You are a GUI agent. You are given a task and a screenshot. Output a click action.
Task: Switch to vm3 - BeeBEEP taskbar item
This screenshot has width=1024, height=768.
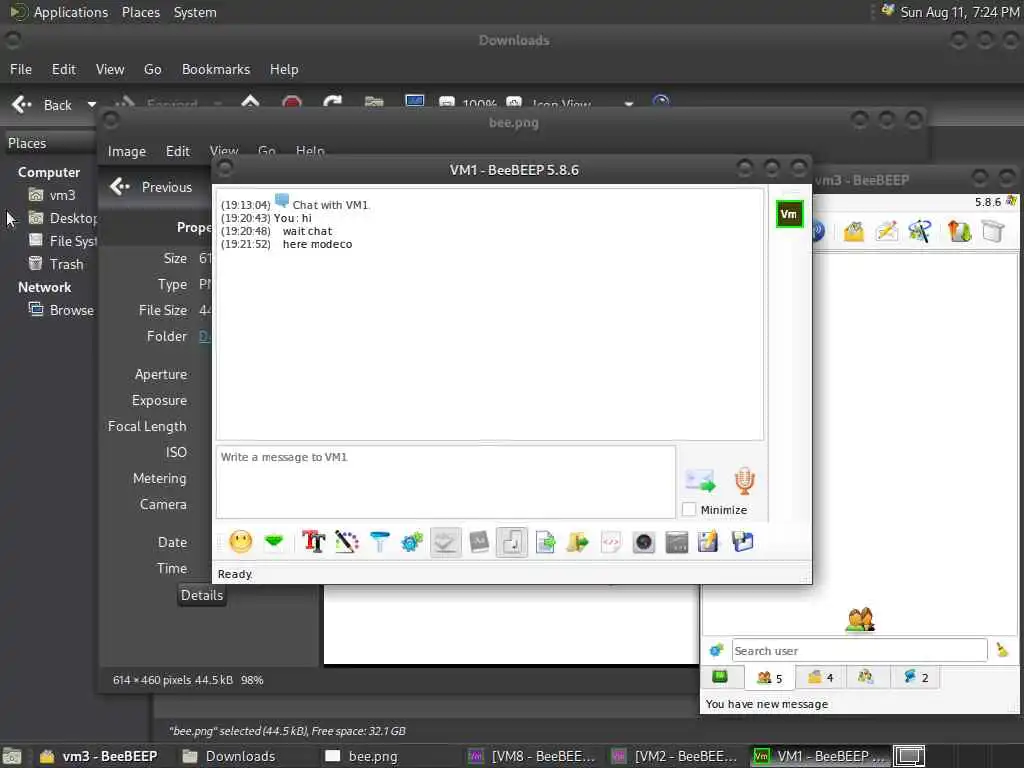[x=99, y=756]
